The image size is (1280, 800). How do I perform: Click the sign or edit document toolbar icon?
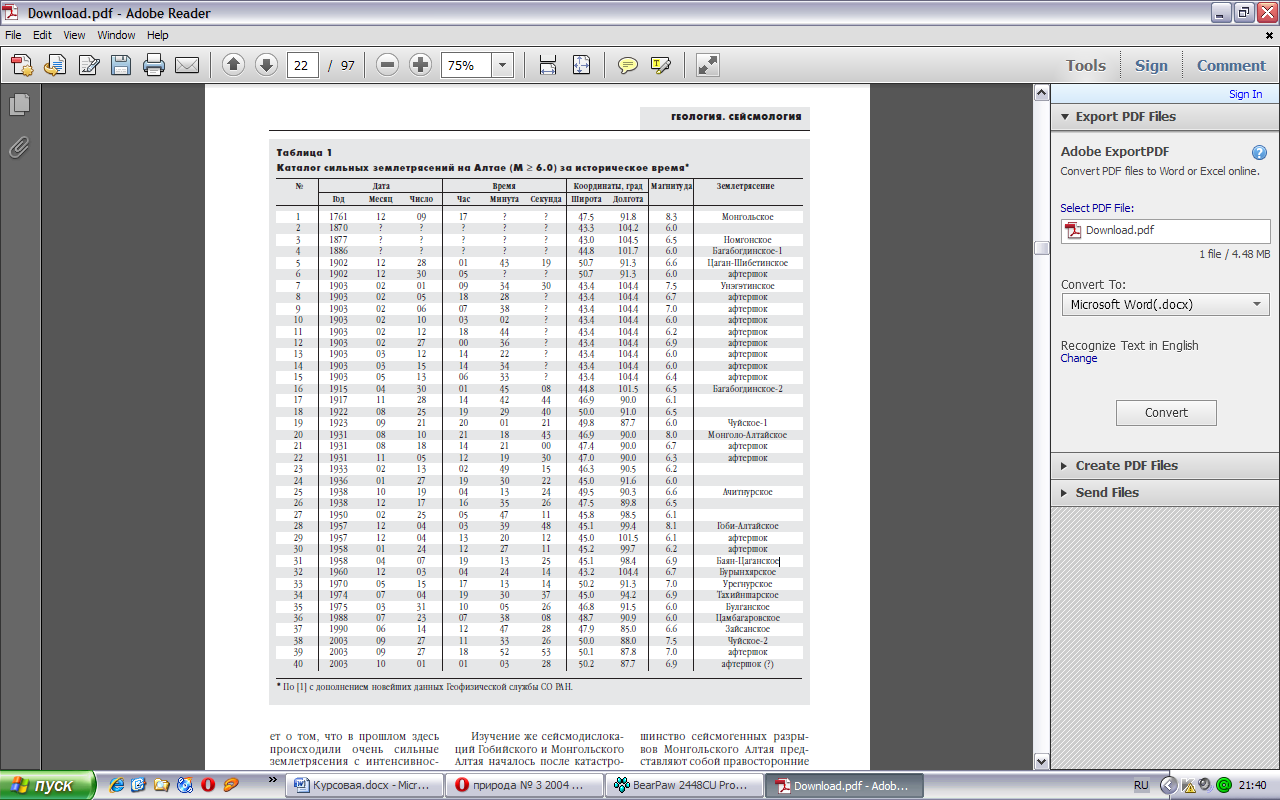coord(88,65)
